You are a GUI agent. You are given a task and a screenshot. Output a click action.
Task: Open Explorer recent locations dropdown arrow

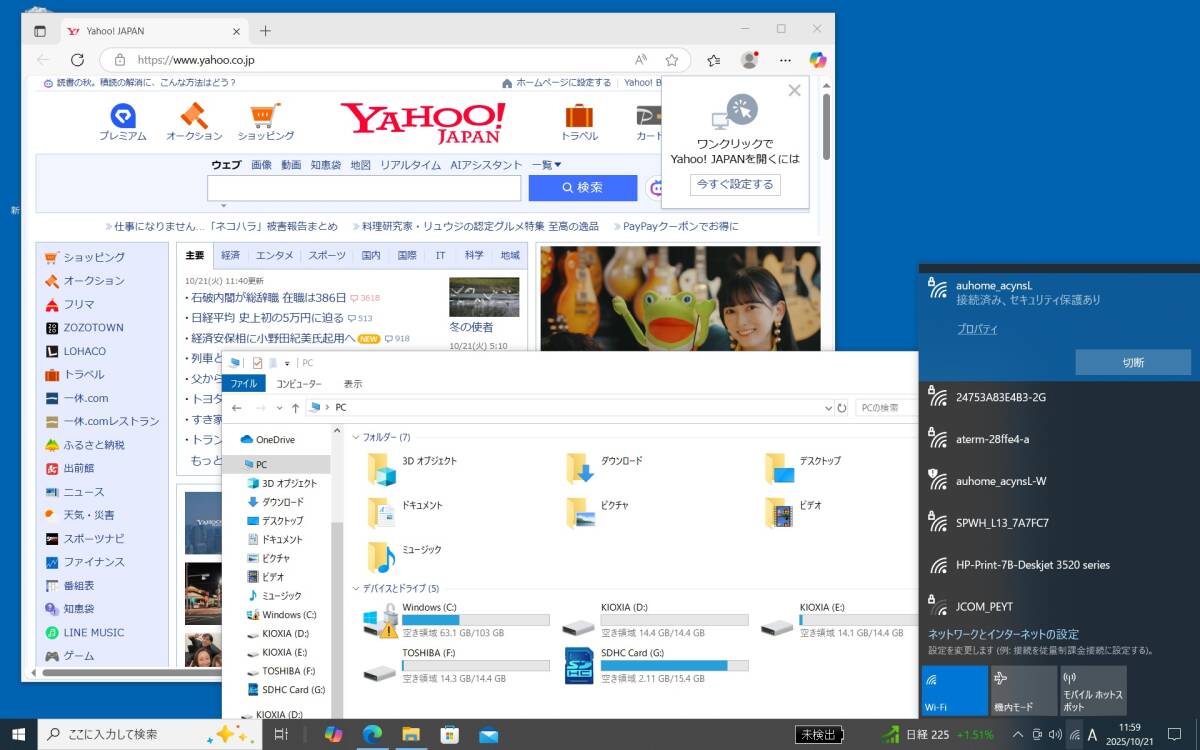(x=277, y=408)
